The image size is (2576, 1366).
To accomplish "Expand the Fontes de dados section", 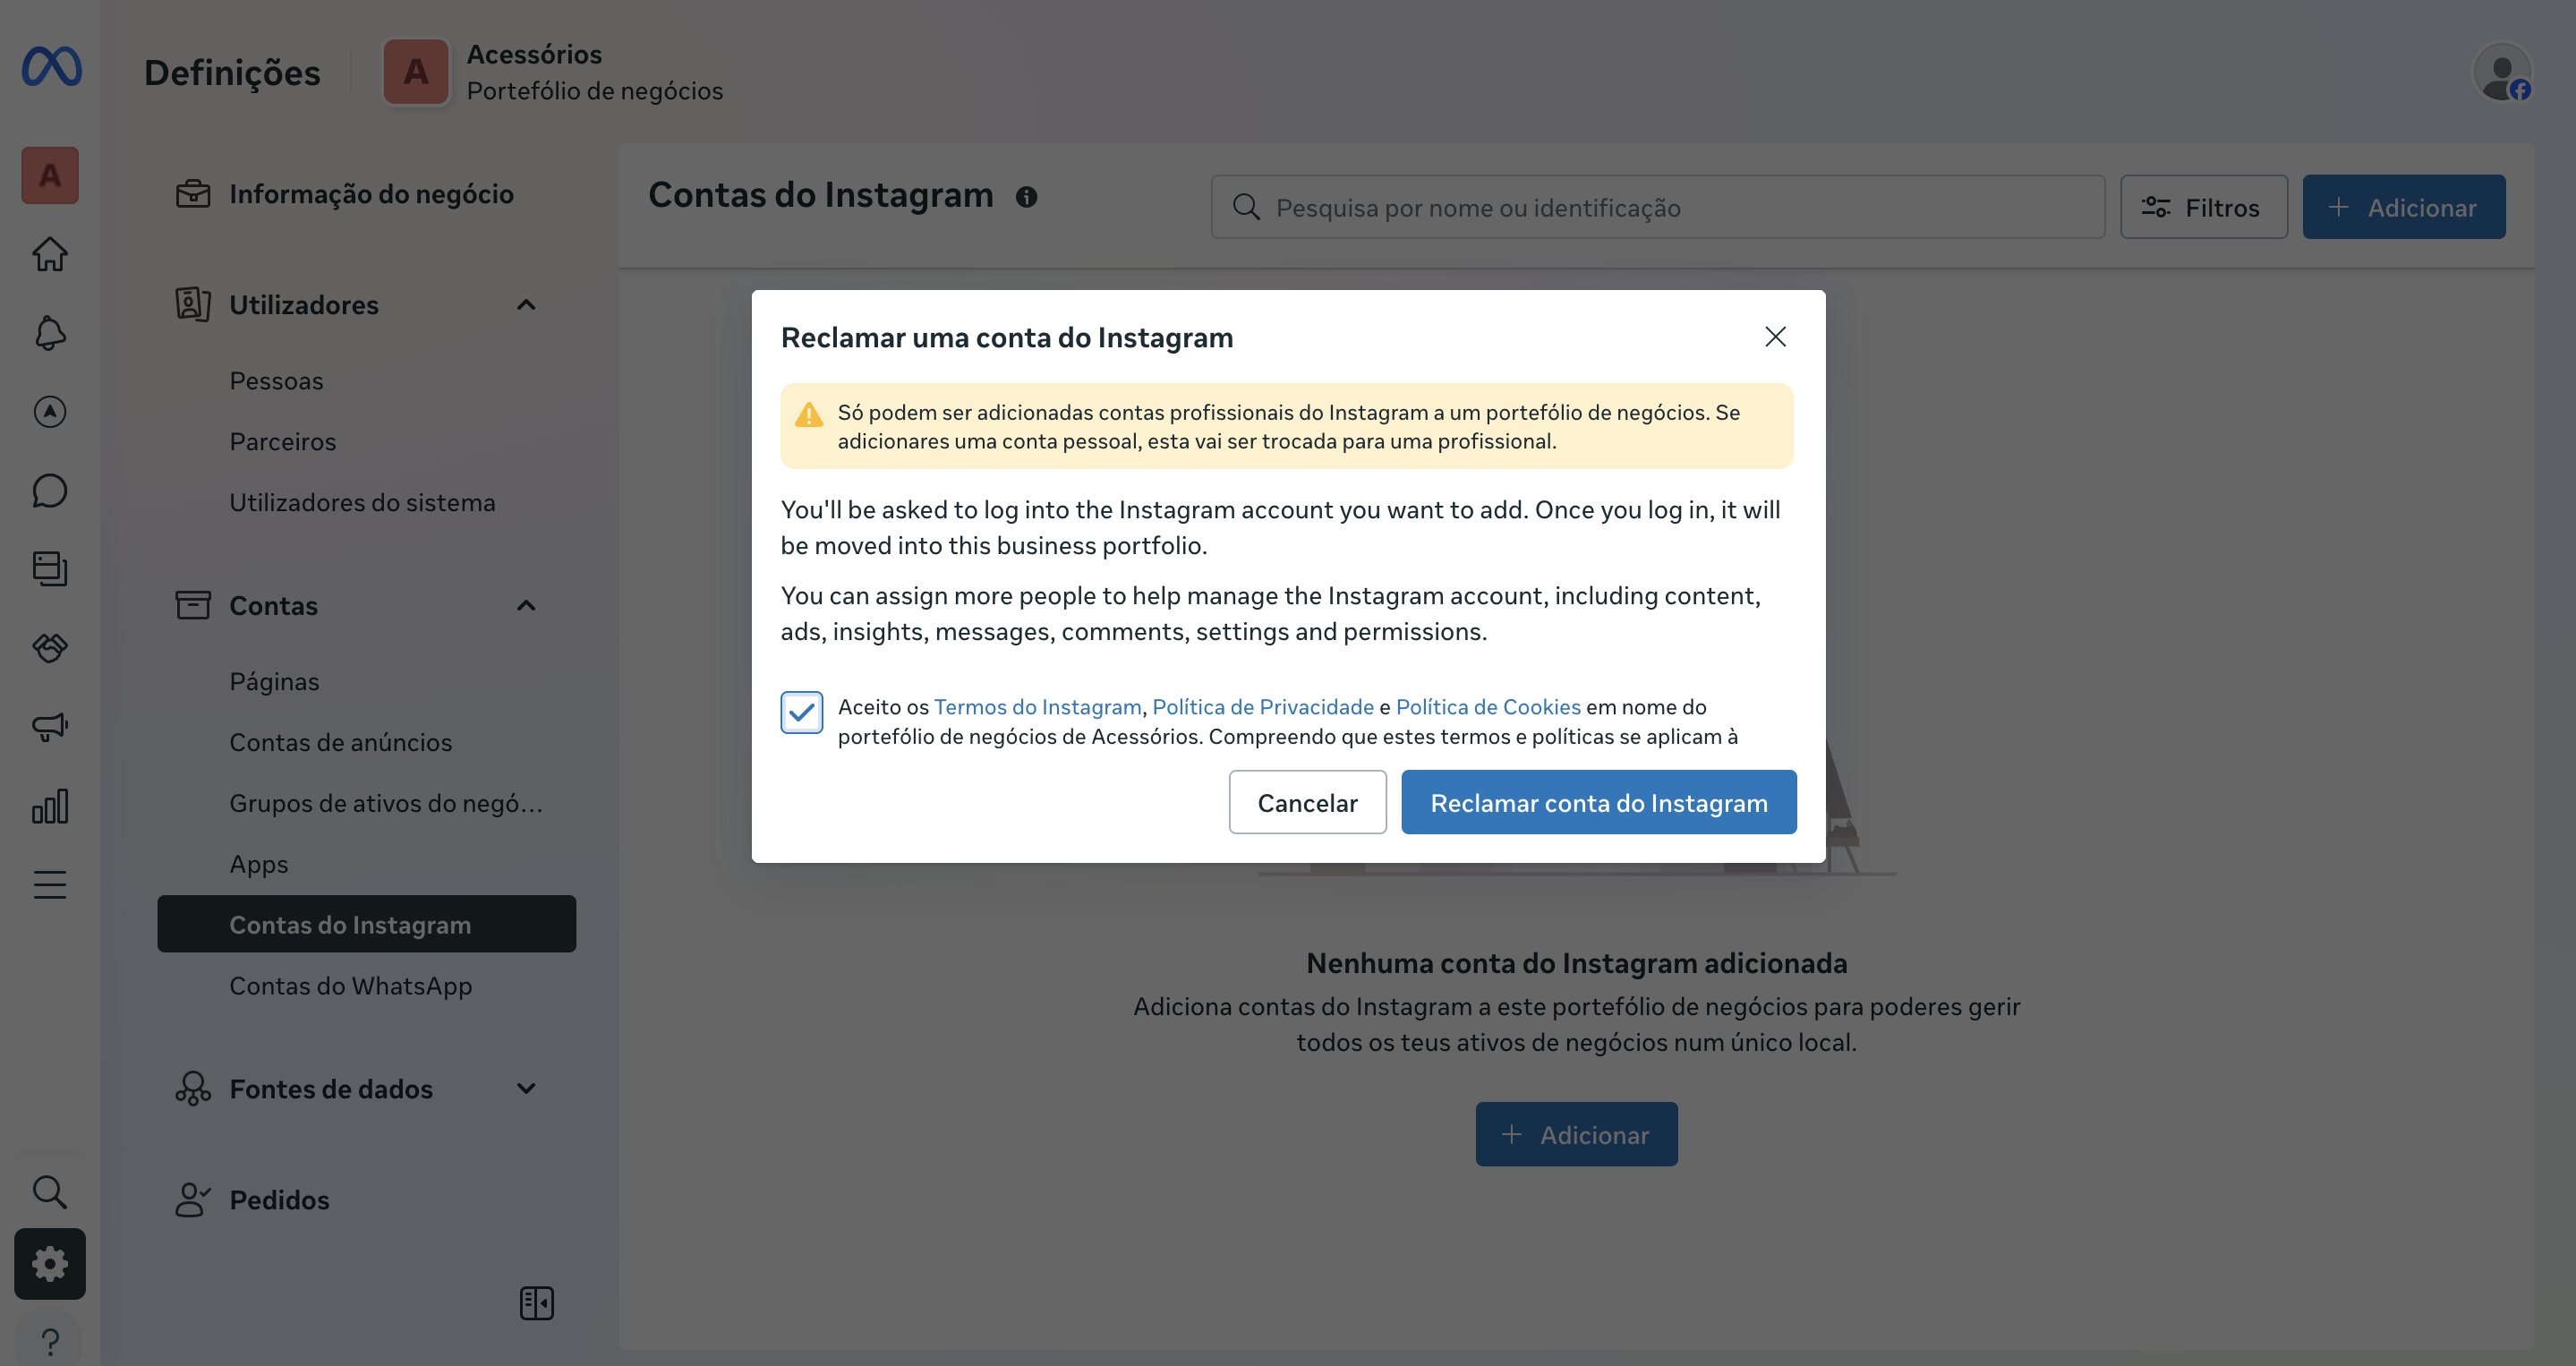I will [x=526, y=1089].
